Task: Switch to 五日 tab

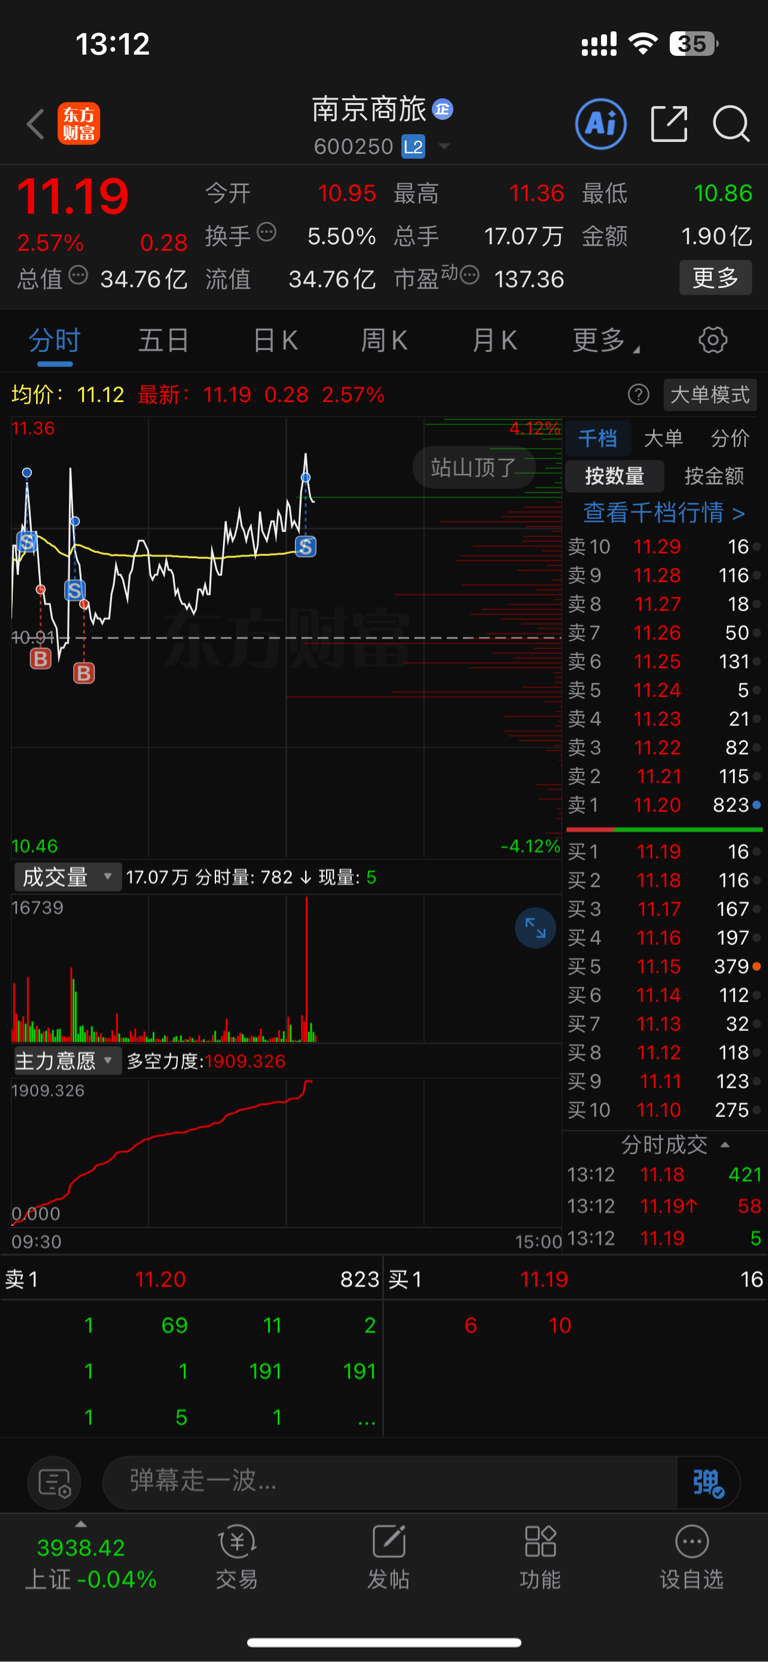Action: click(164, 340)
